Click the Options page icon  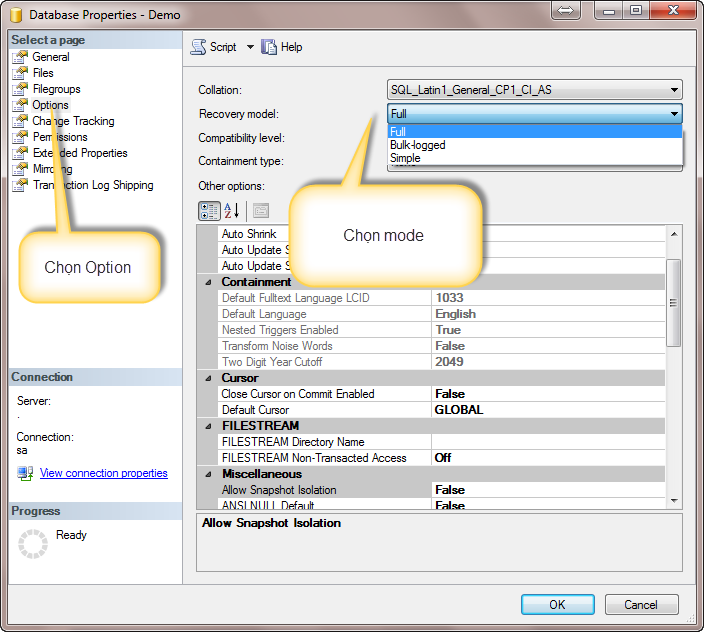[20, 105]
